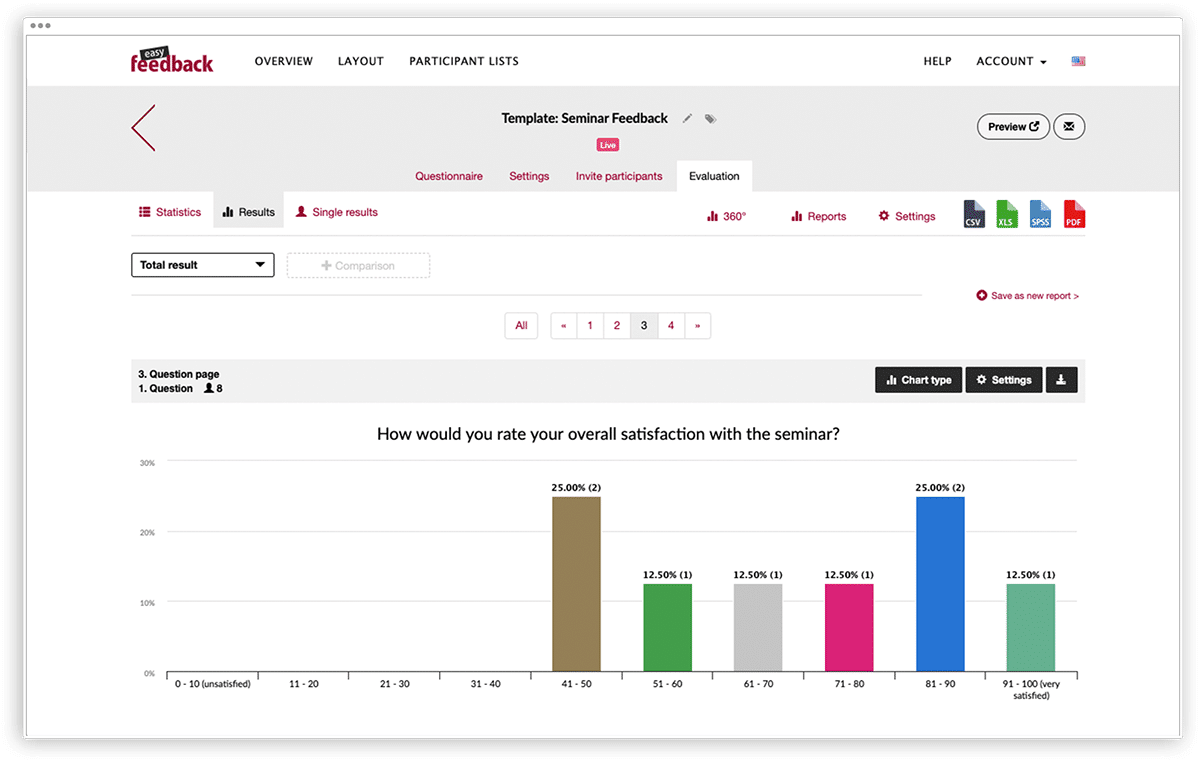The height and width of the screenshot is (761, 1200).
Task: Click the blue 81 - 90 bar
Action: [940, 584]
